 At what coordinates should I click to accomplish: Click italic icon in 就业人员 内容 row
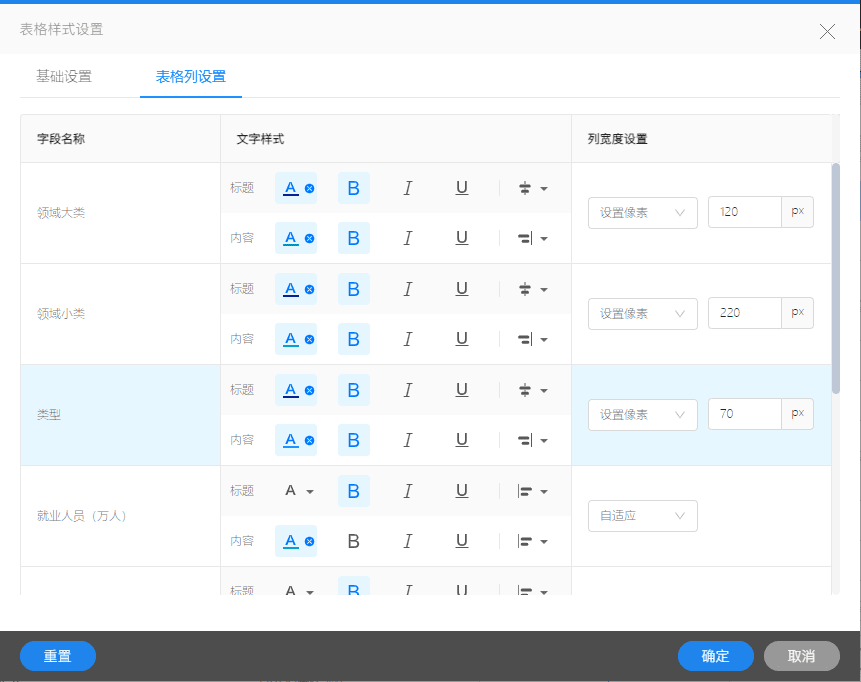coord(407,541)
